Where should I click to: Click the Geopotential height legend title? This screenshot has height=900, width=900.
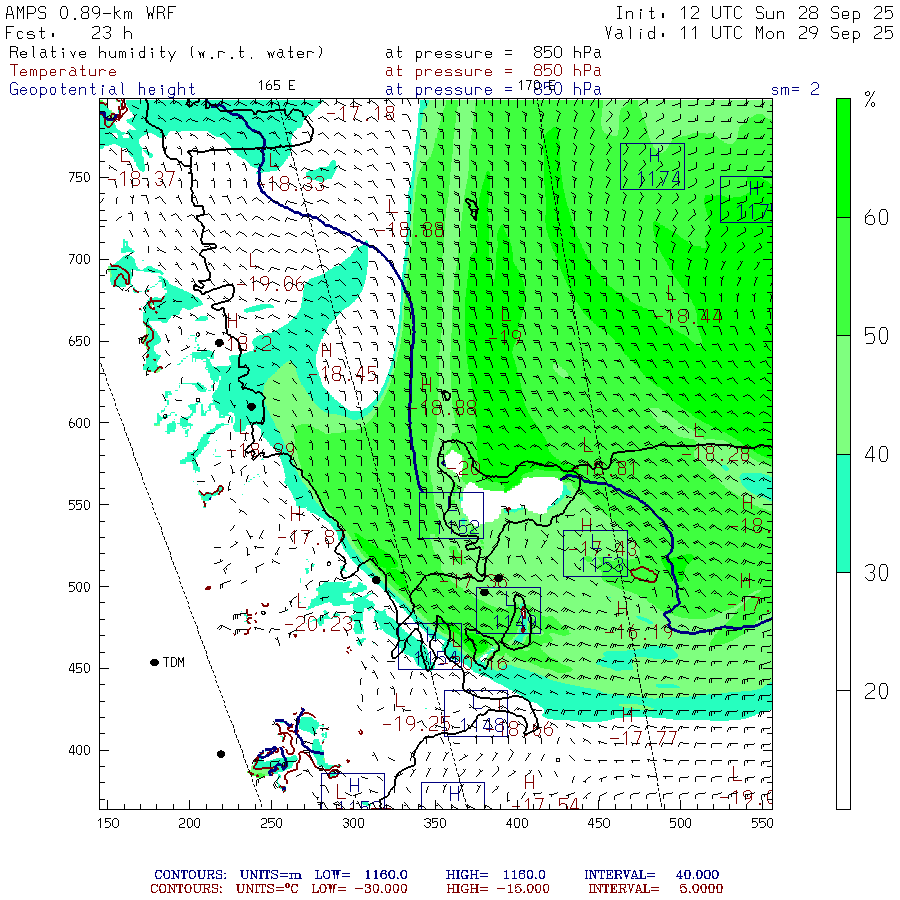pyautogui.click(x=102, y=90)
